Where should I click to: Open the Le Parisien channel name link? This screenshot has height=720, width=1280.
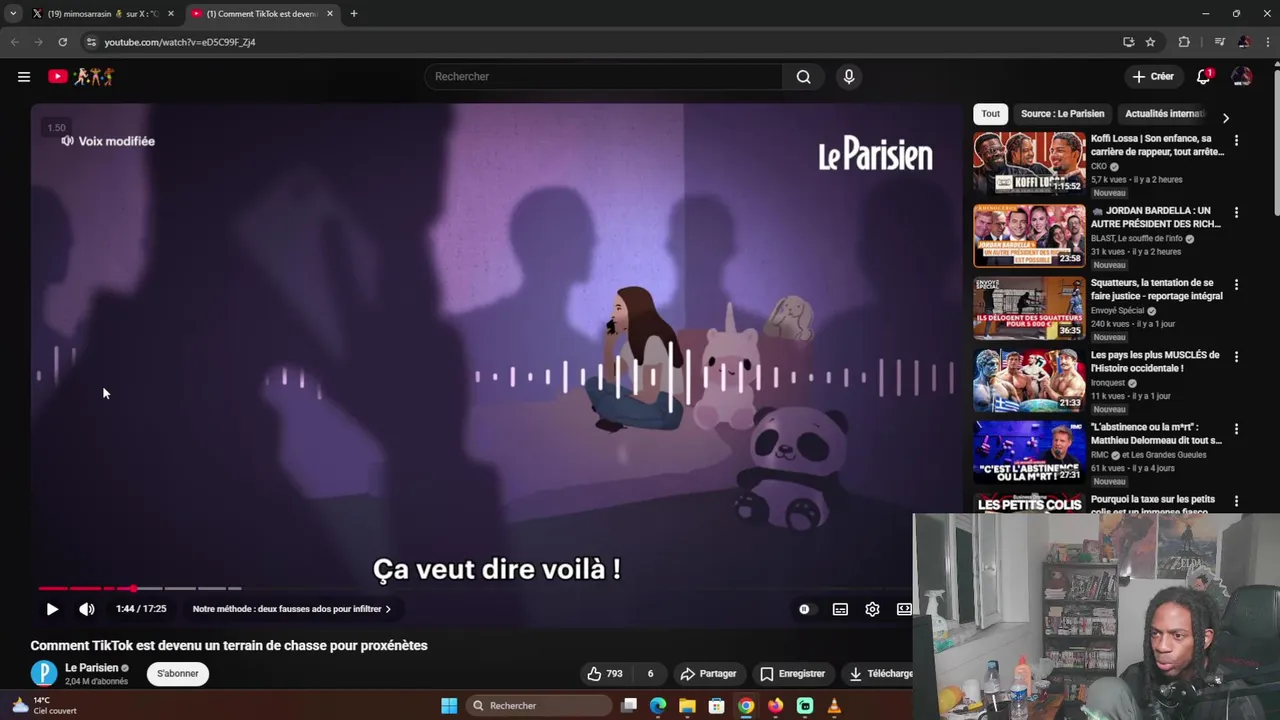coord(91,668)
